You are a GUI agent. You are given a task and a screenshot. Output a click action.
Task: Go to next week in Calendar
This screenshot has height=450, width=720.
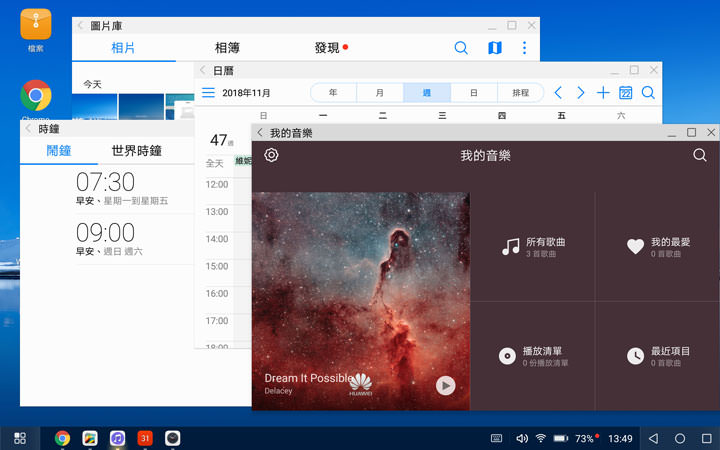click(580, 93)
